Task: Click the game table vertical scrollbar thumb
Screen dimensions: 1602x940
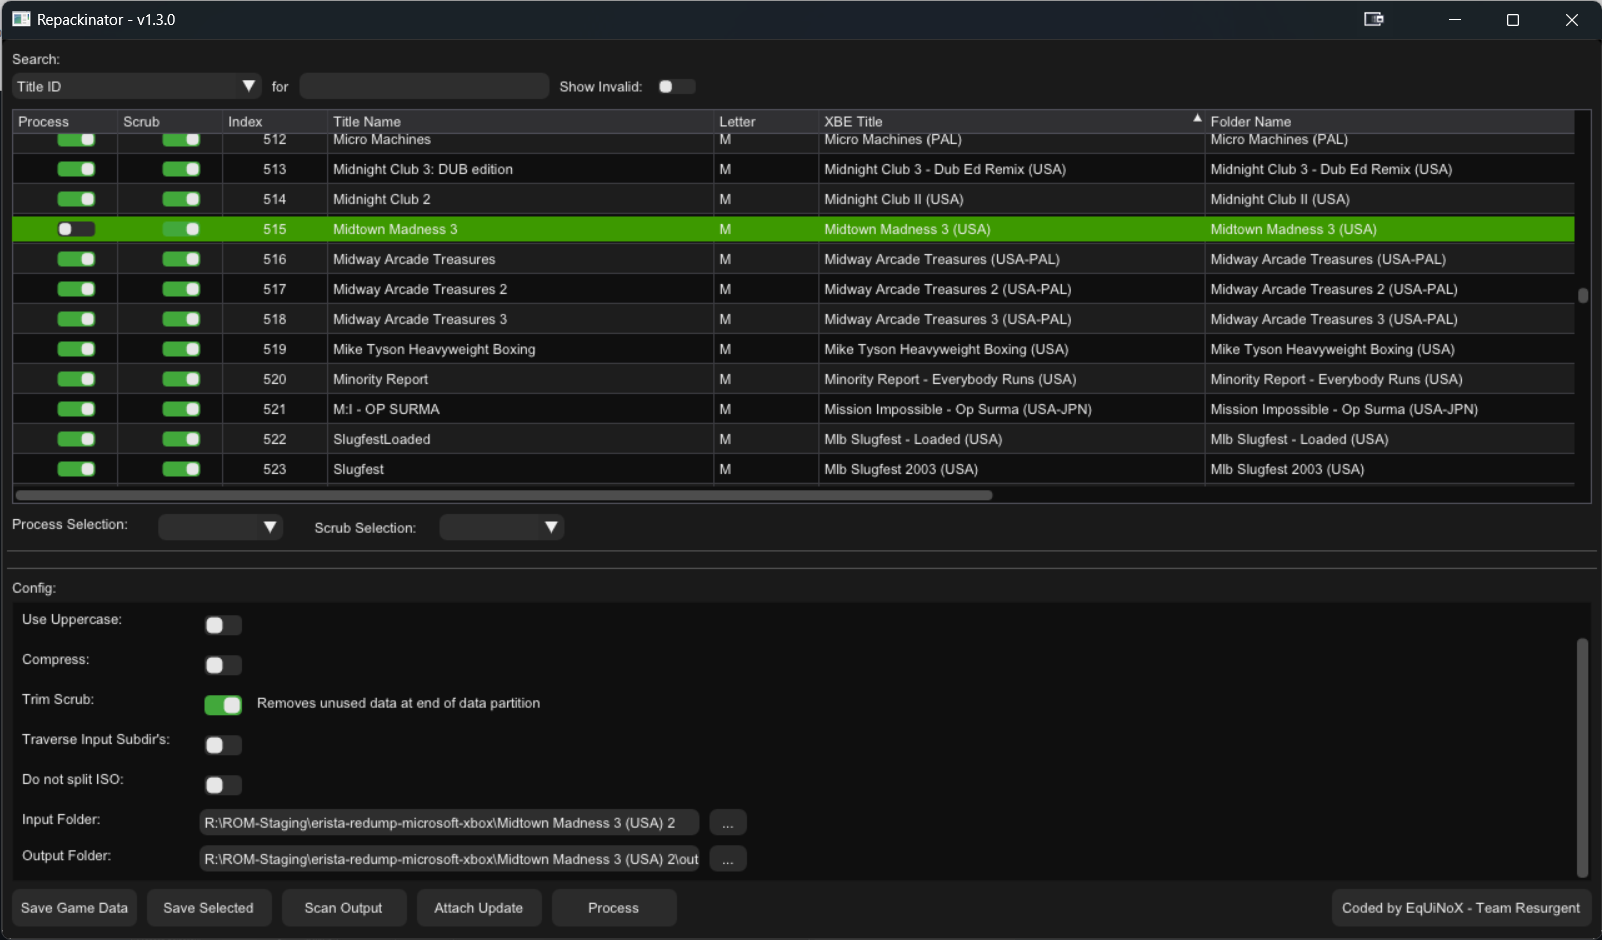Action: tap(1583, 295)
